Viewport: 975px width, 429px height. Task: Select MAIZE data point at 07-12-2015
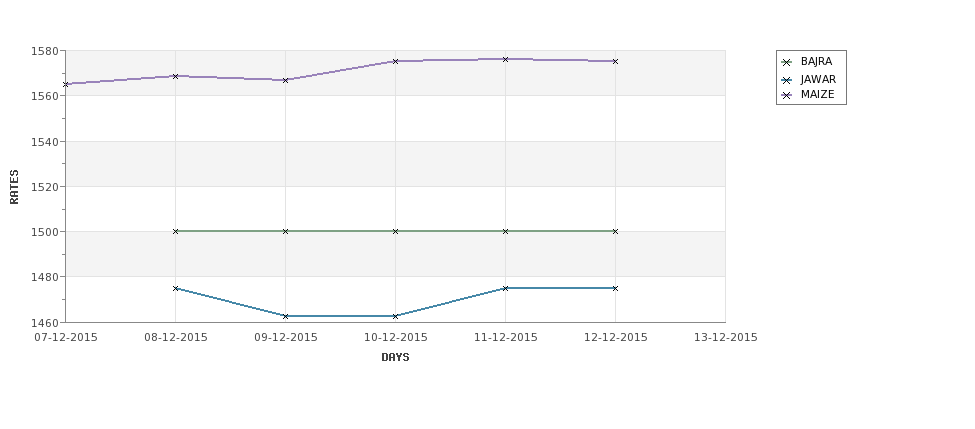pos(66,84)
